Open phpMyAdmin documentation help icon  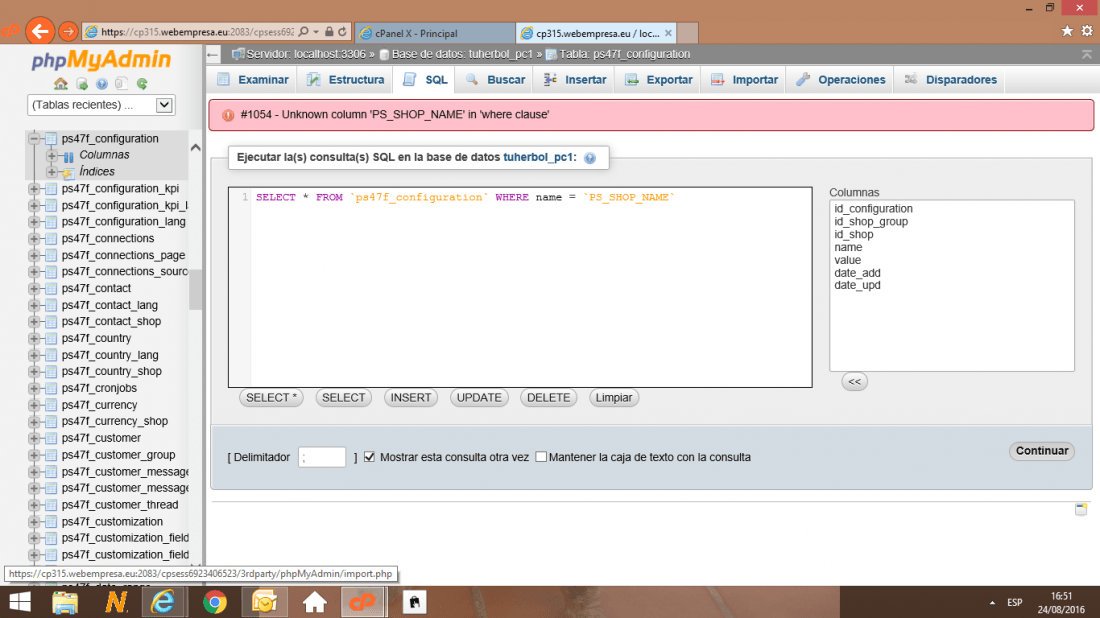tap(102, 84)
